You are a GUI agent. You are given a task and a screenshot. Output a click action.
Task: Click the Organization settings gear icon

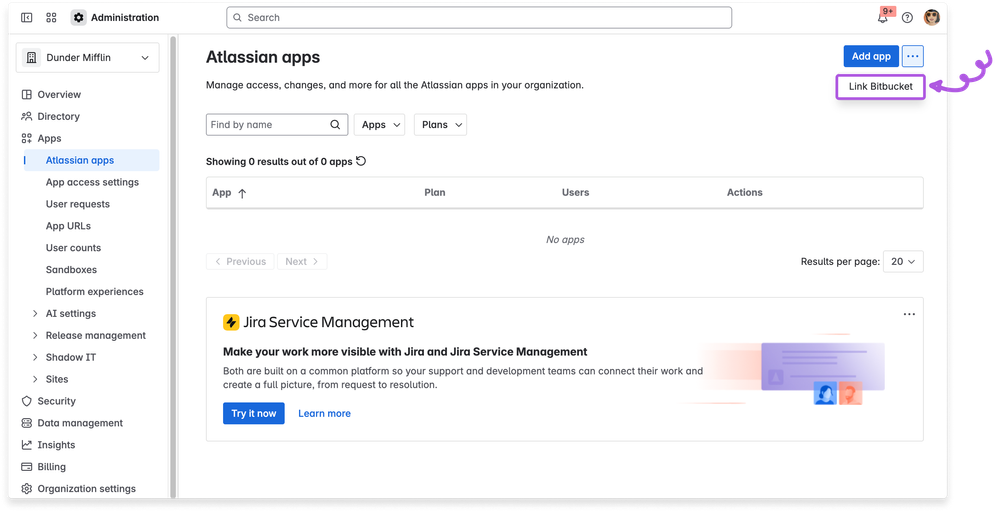[x=27, y=488]
